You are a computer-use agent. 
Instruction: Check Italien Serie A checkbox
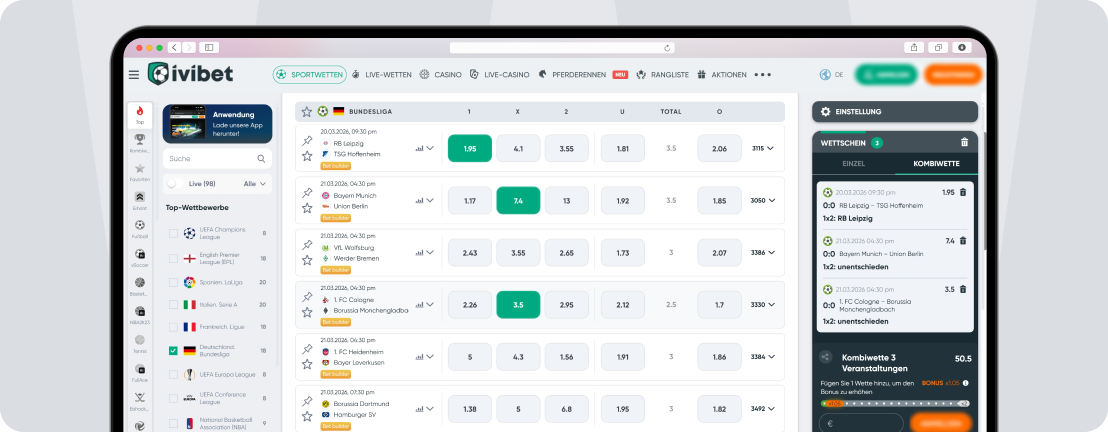click(x=173, y=305)
